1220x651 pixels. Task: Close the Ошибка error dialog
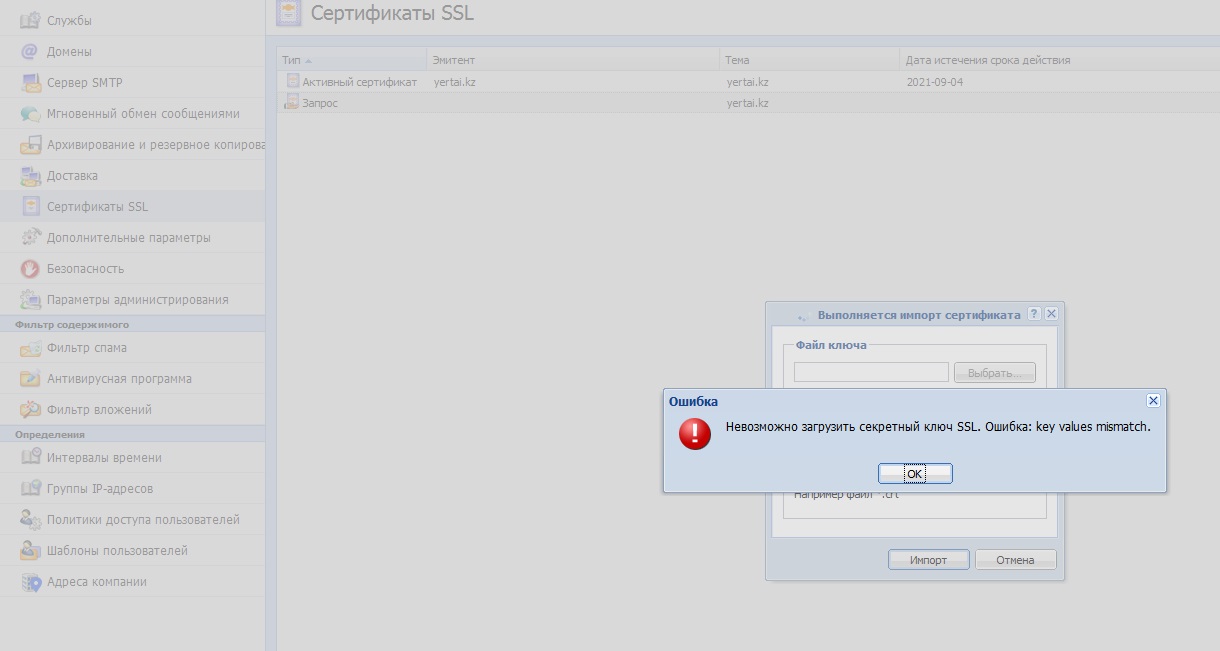[1153, 400]
